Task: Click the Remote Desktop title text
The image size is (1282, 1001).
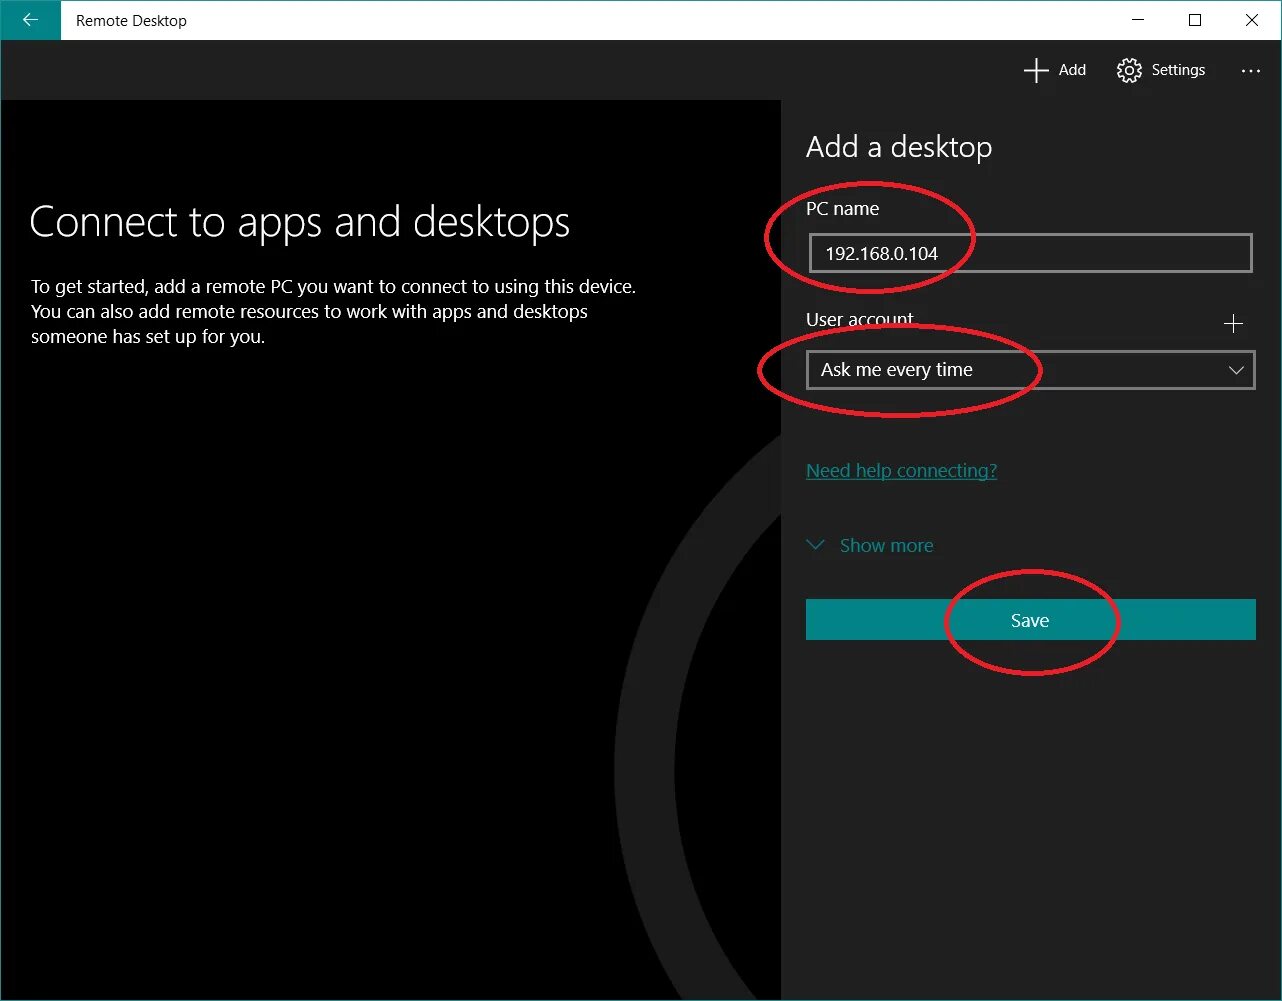Action: (131, 21)
